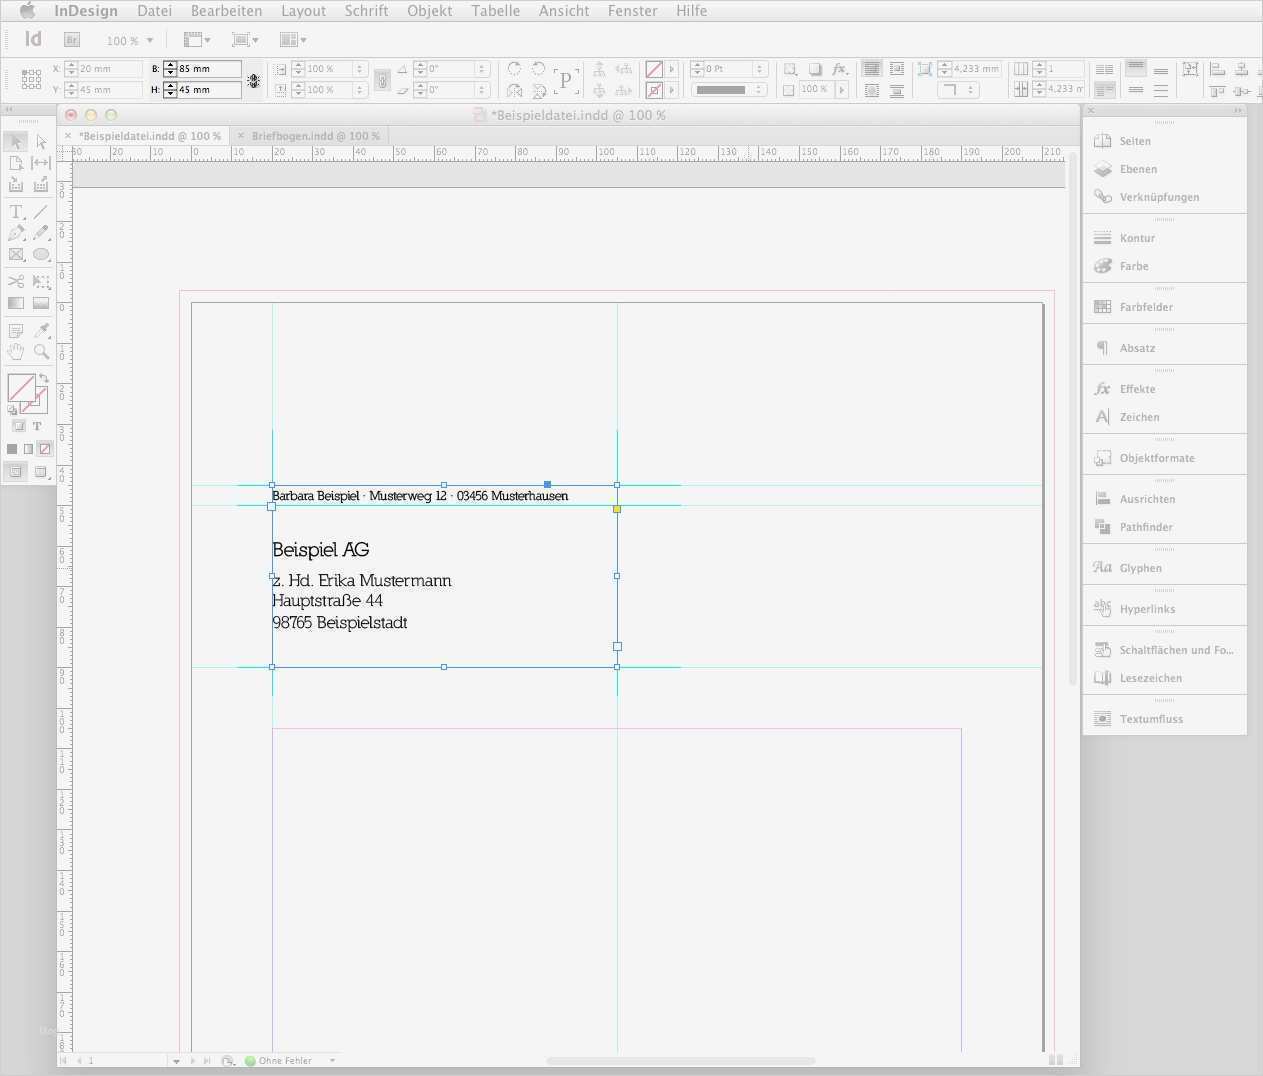Select the Type tool
This screenshot has width=1263, height=1076.
click(15, 211)
